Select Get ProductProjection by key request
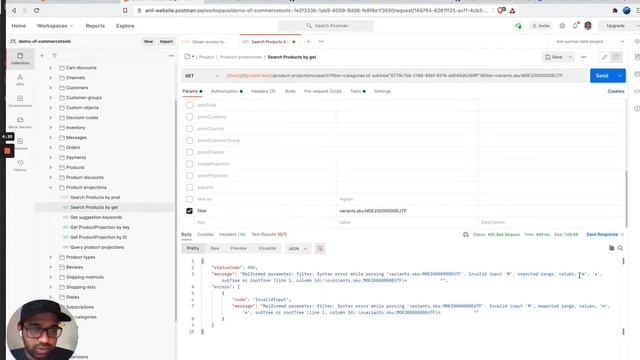This screenshot has height=360, width=640. 100,227
